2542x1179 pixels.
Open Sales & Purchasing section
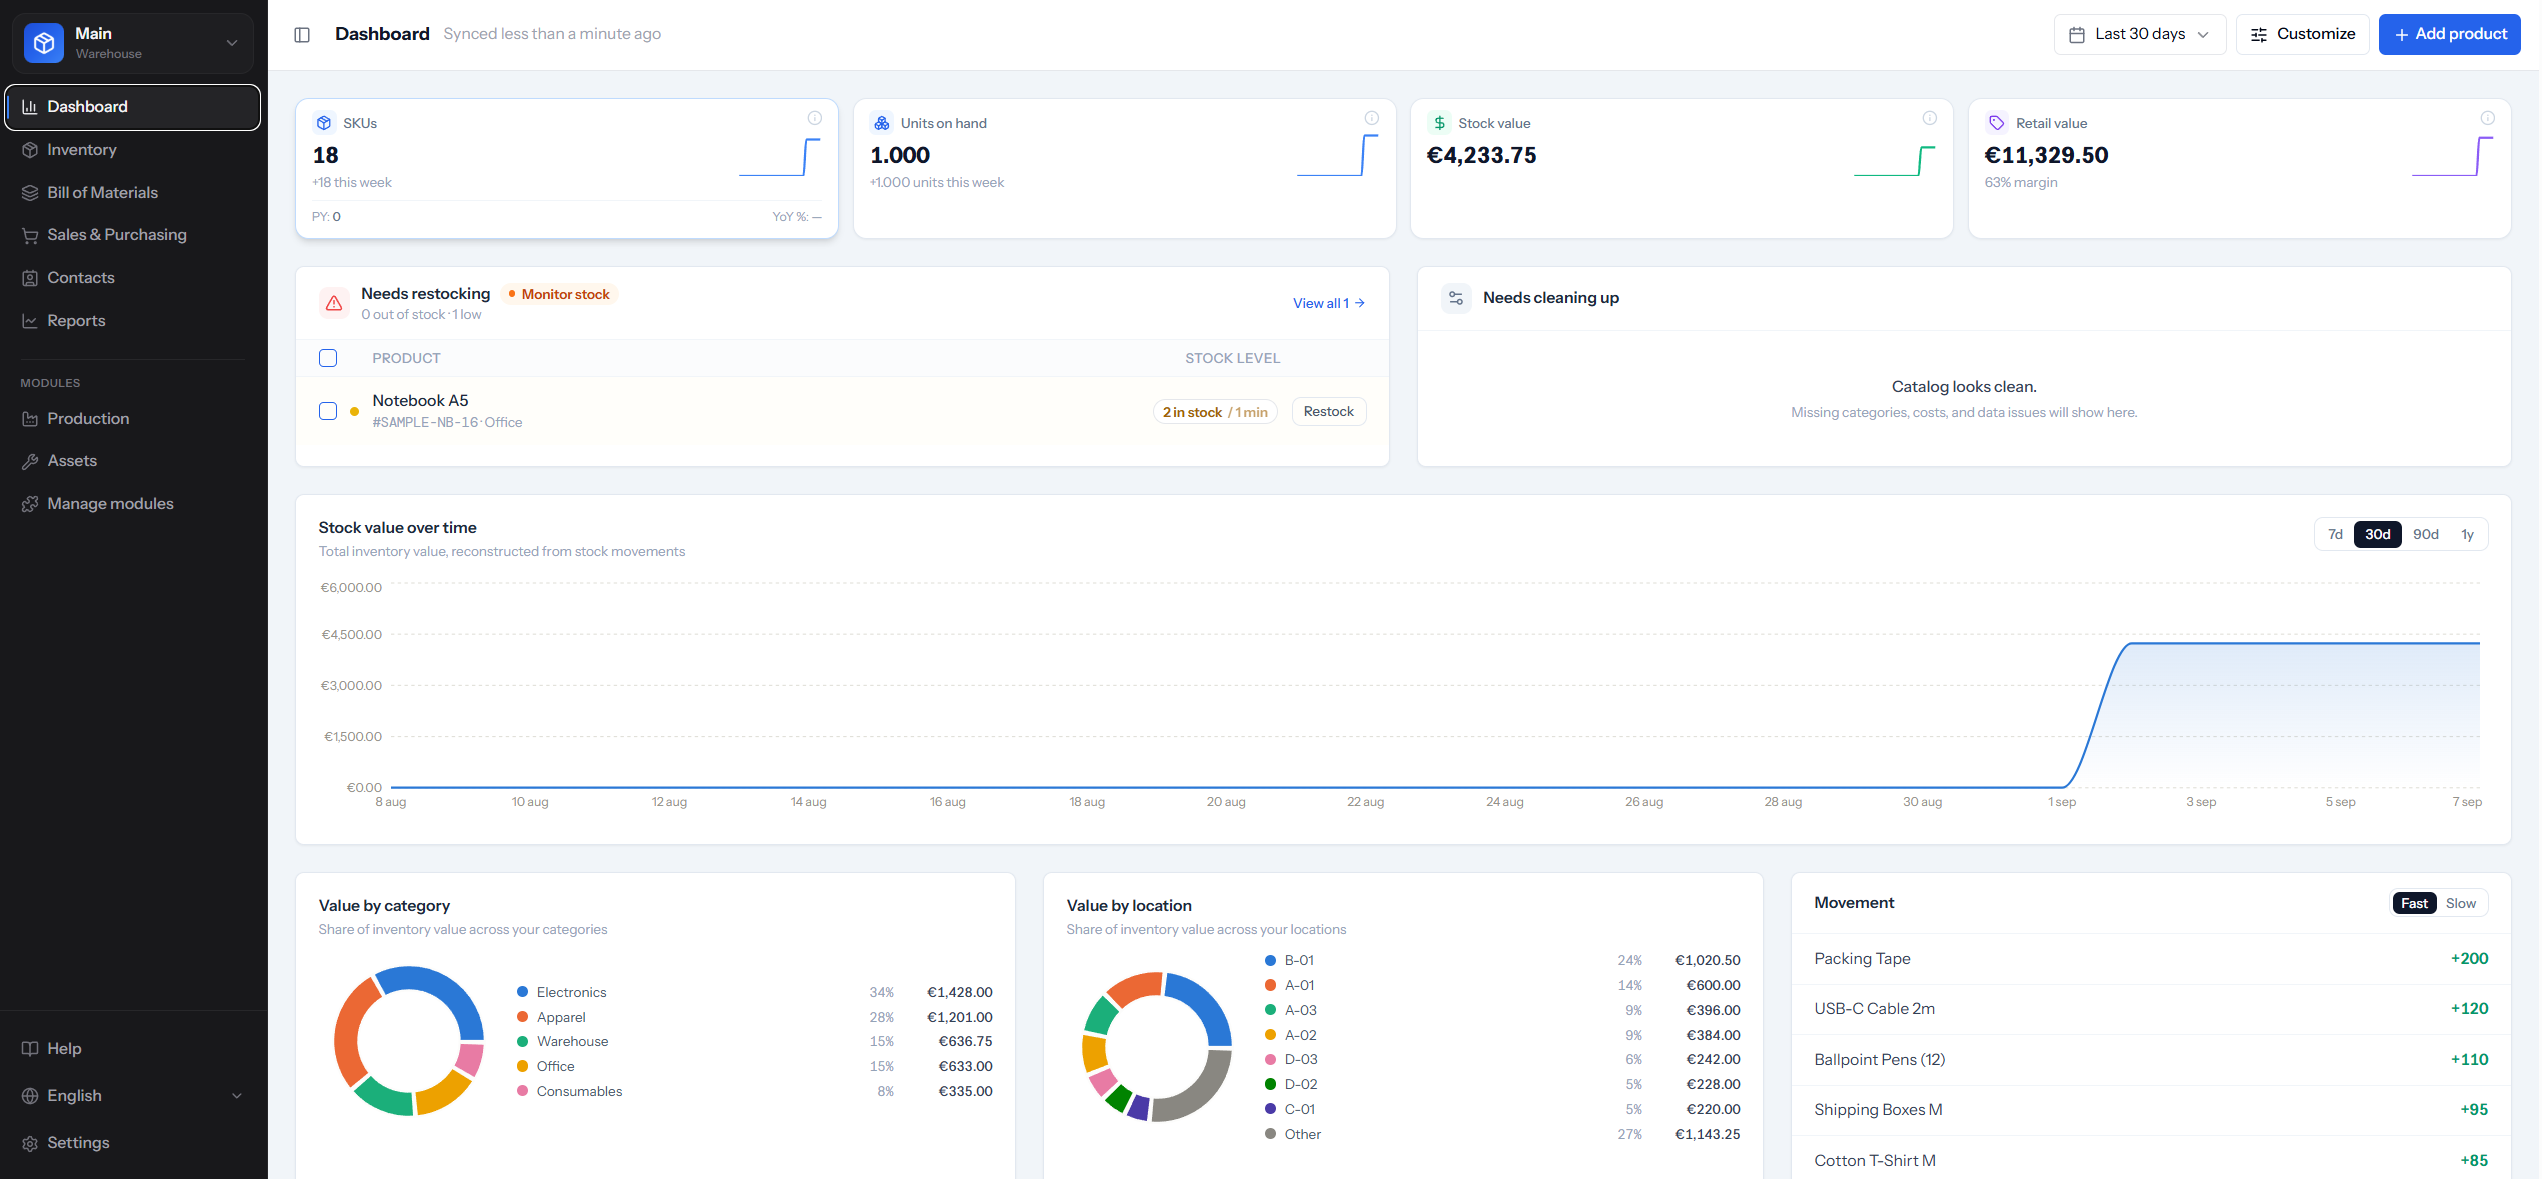[x=133, y=235]
